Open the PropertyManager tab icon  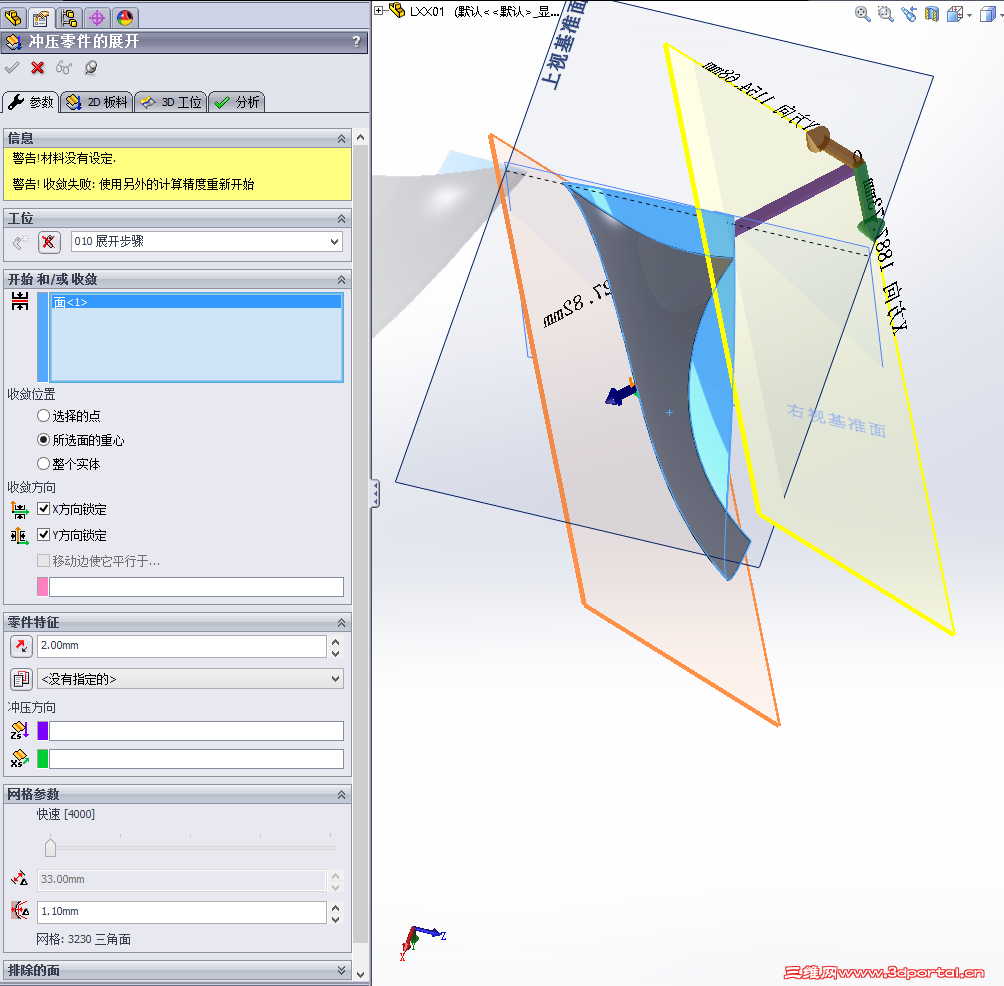point(41,17)
